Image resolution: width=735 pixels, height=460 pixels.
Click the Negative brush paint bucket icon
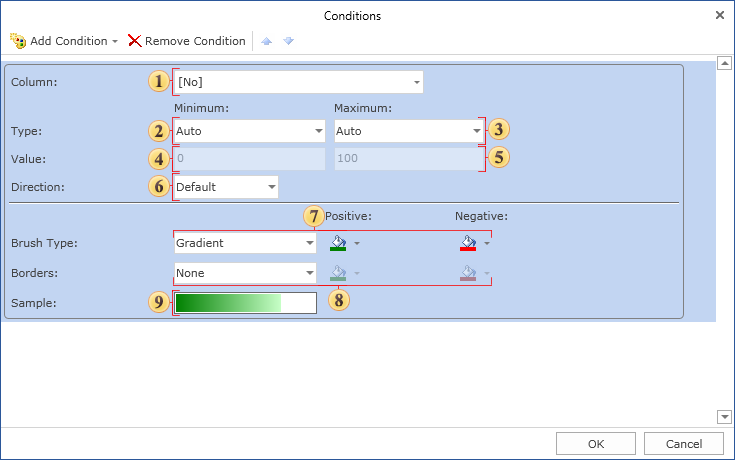point(468,242)
